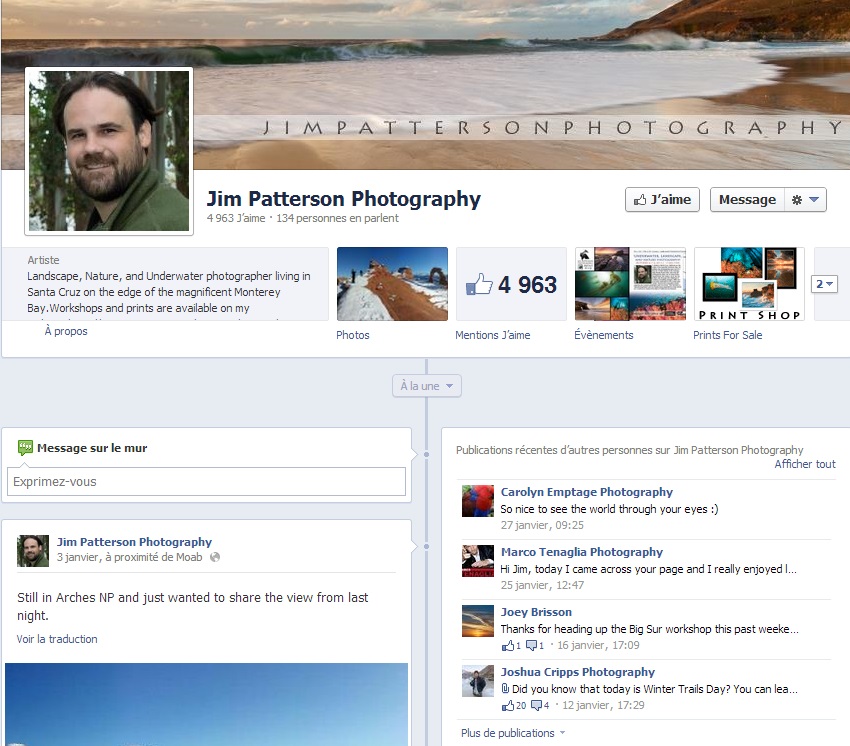Click the attachment icon in Joshua Cripps' post
The image size is (850, 746).
pyautogui.click(x=505, y=689)
